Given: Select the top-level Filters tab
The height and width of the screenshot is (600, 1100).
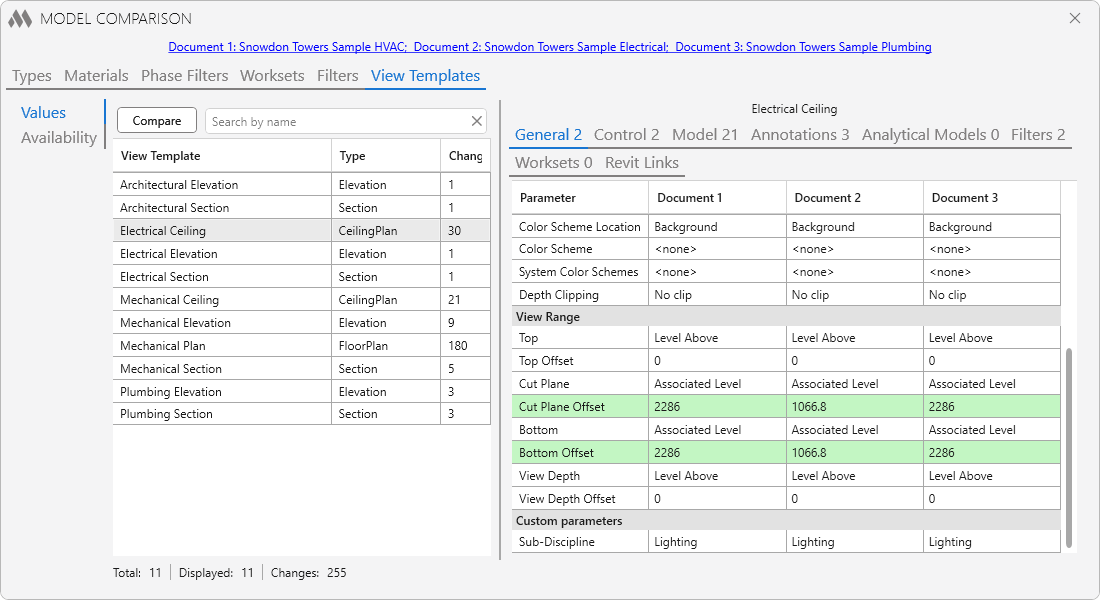Looking at the screenshot, I should 337,76.
